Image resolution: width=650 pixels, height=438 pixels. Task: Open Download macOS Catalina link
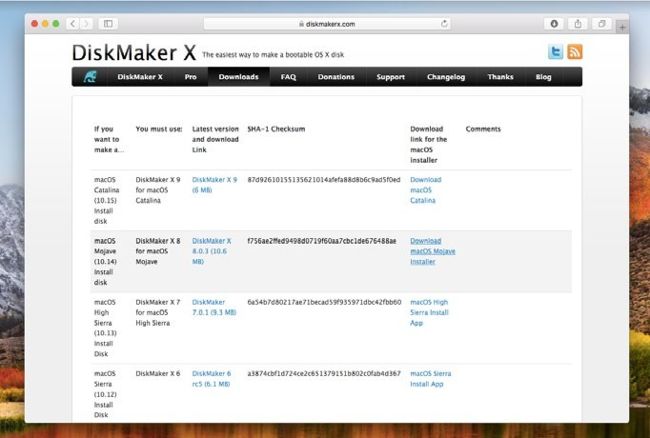pyautogui.click(x=426, y=190)
